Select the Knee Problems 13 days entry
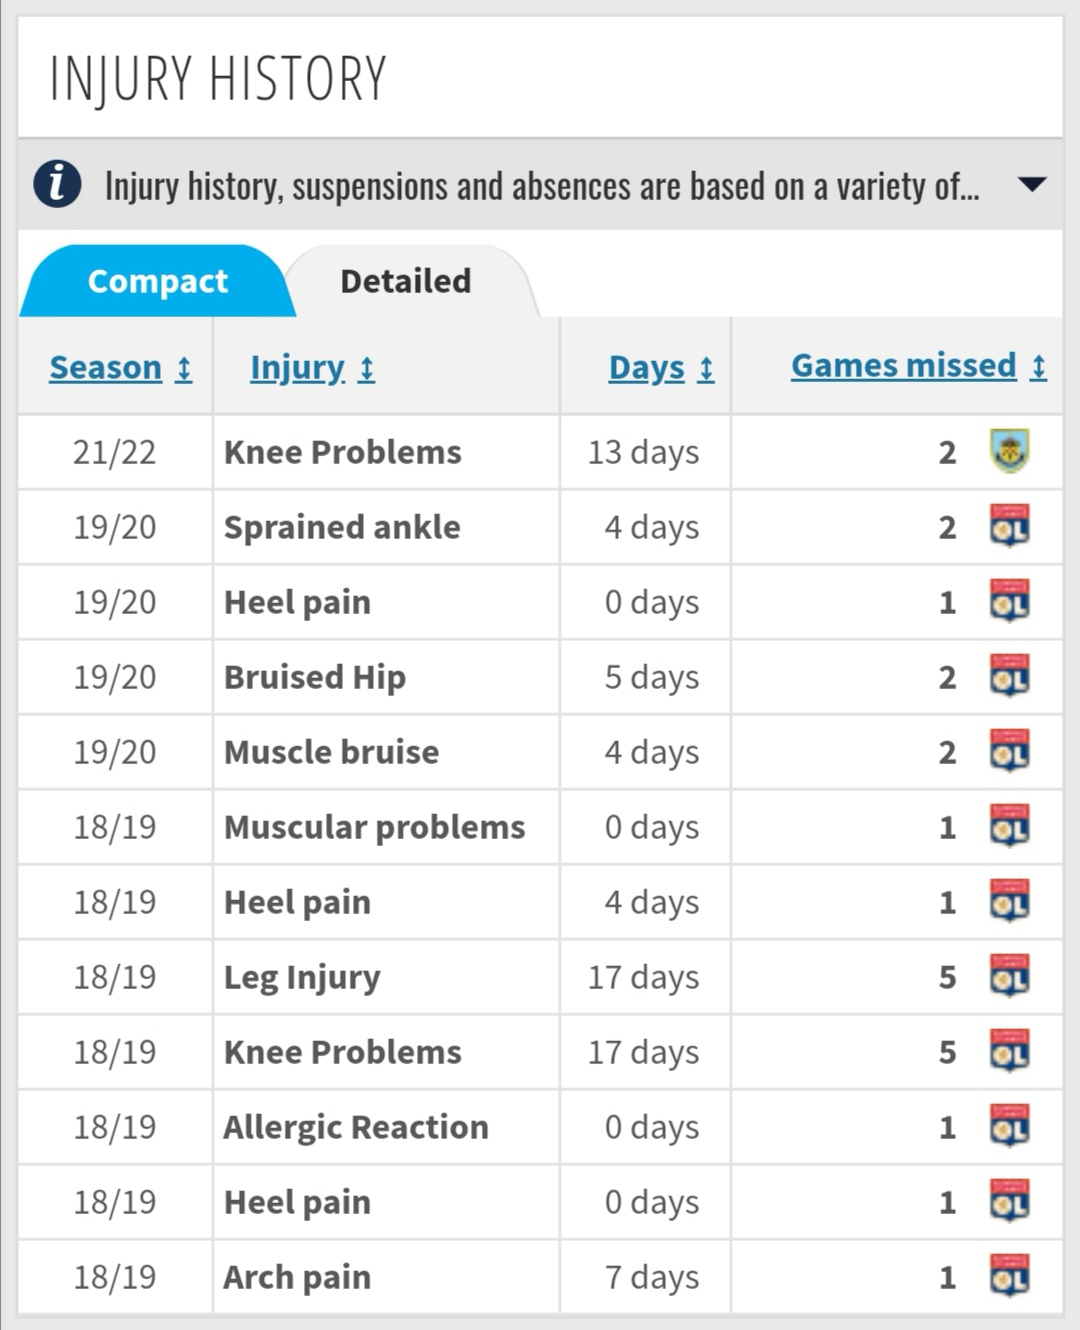Viewport: 1080px width, 1330px height. pyautogui.click(x=540, y=452)
